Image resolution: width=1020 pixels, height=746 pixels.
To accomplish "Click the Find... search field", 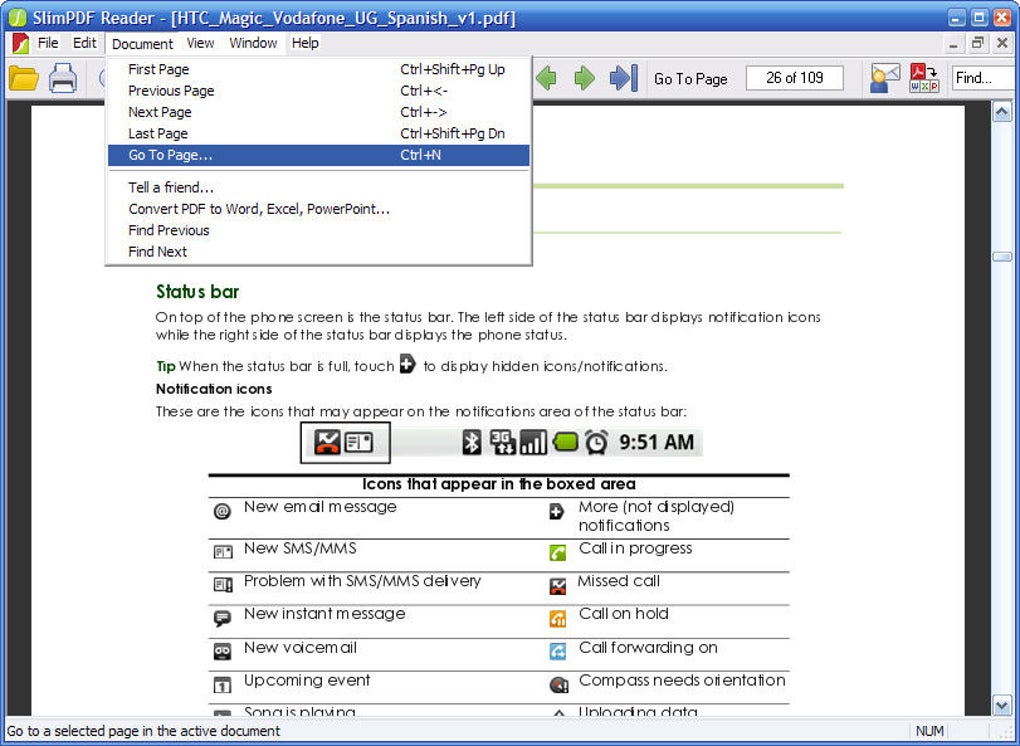I will pyautogui.click(x=982, y=78).
